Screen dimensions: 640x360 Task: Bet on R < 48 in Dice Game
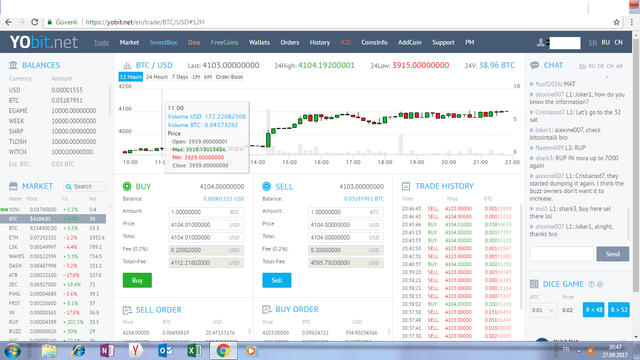coord(593,310)
